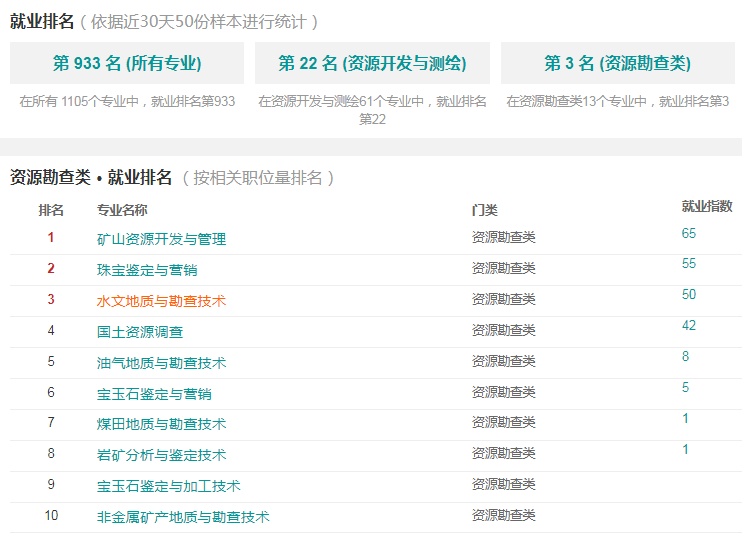Click the 门类 column header
Screen dimensions: 742x538
(x=485, y=210)
